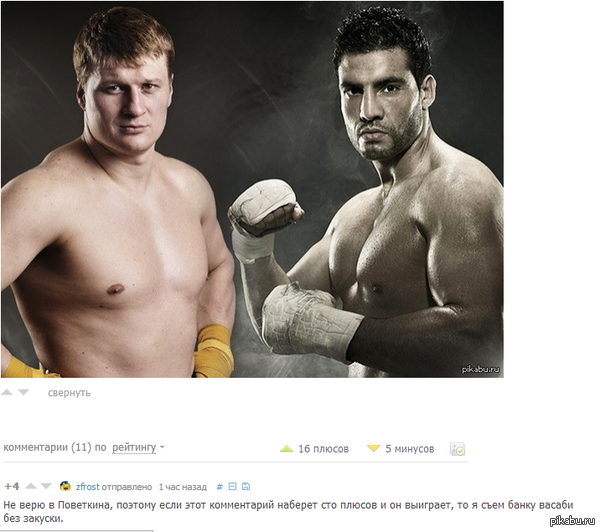Upvote zfrost's comment with the up arrow
Screen dimensions: 600x532
point(31,486)
